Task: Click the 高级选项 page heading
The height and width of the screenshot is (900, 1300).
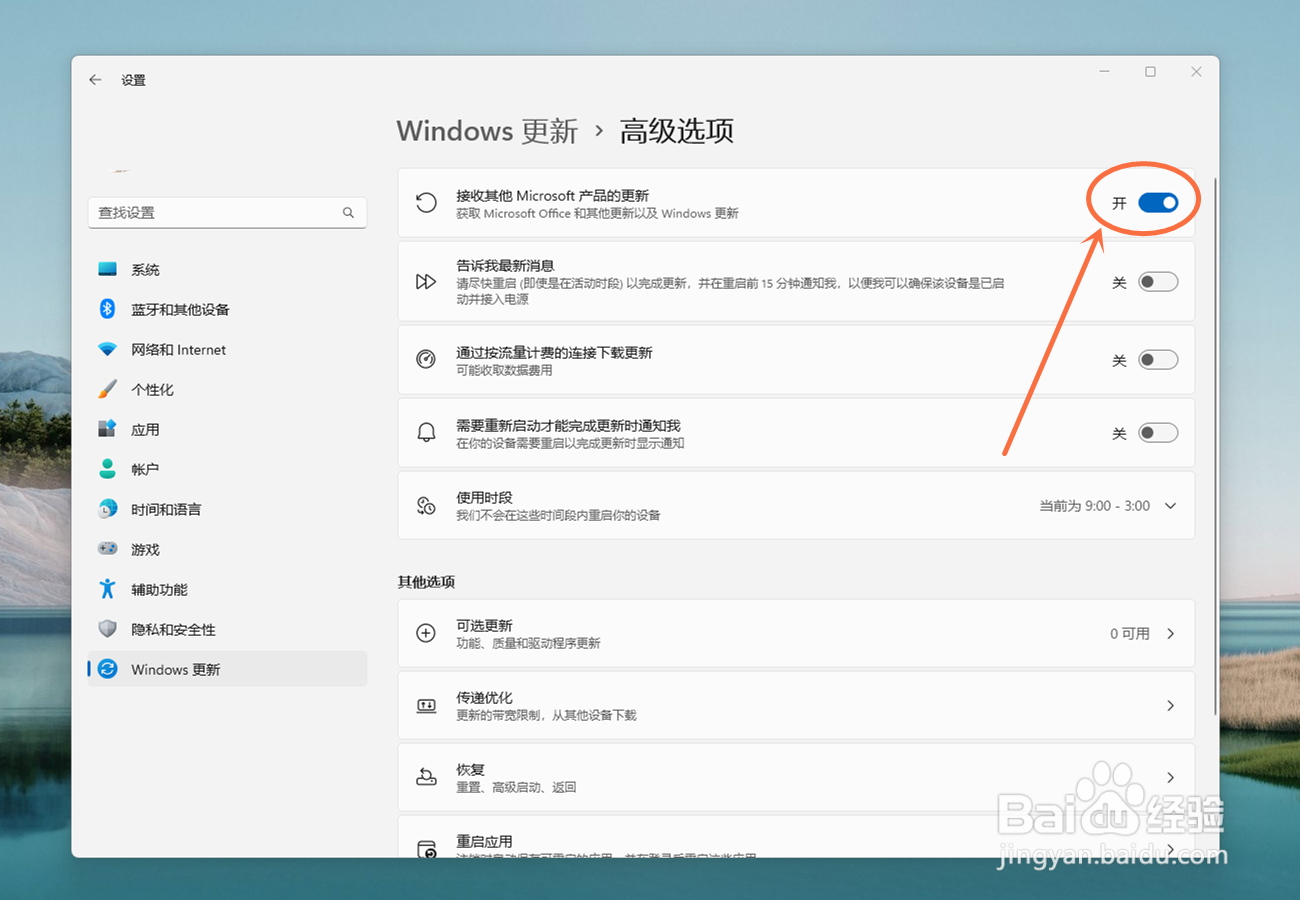Action: tap(677, 131)
